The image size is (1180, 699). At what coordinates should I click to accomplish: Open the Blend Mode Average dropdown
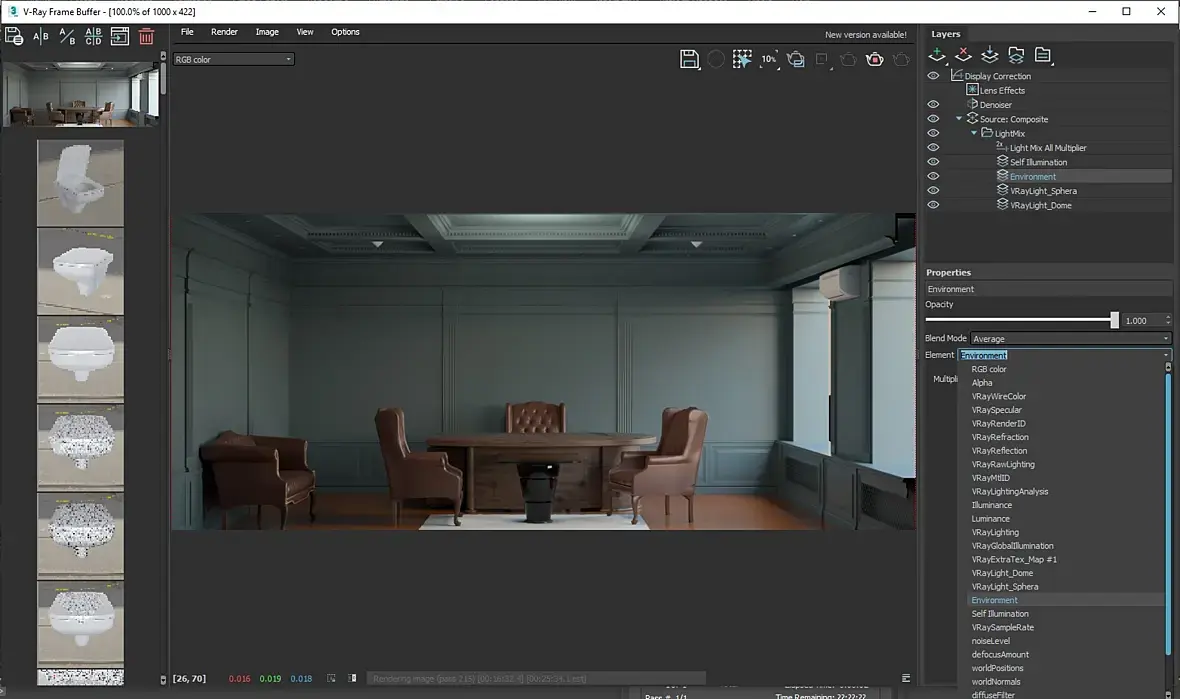(x=1070, y=339)
